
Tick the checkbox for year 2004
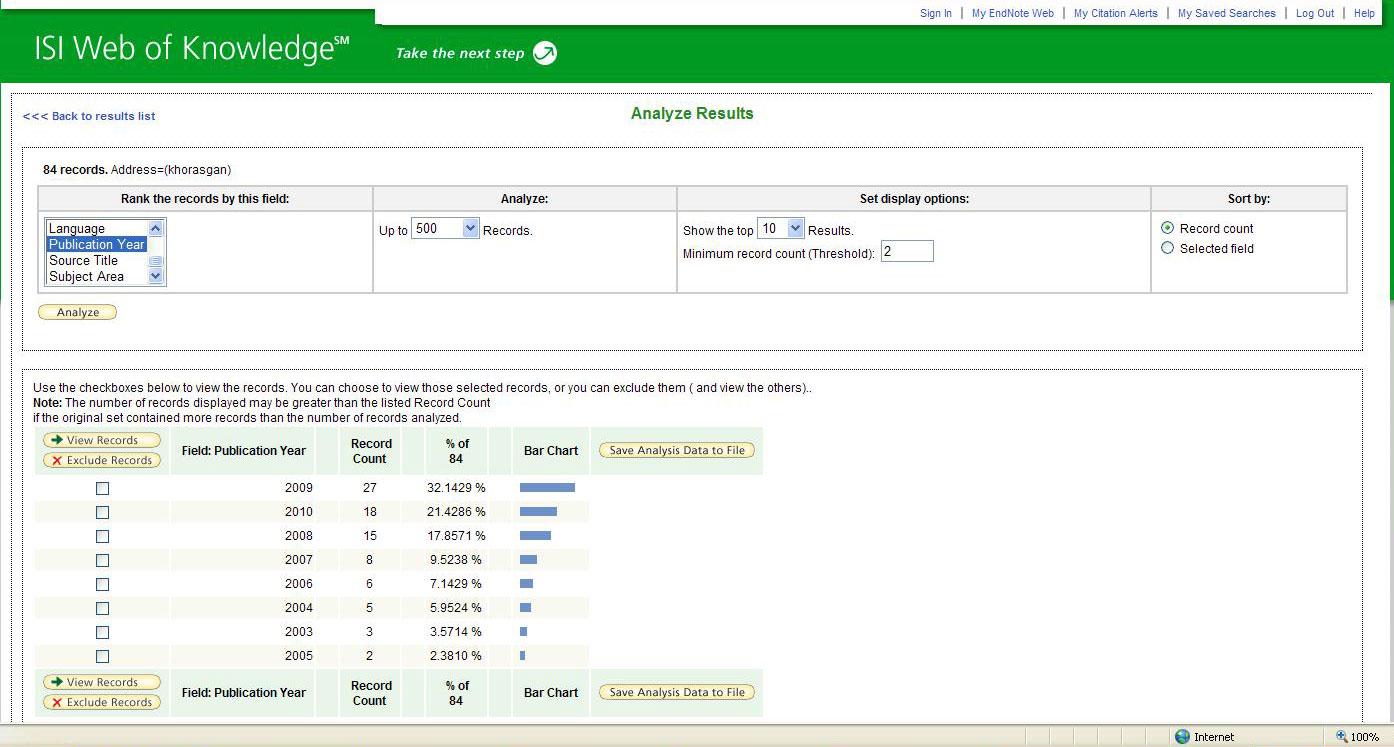[102, 609]
